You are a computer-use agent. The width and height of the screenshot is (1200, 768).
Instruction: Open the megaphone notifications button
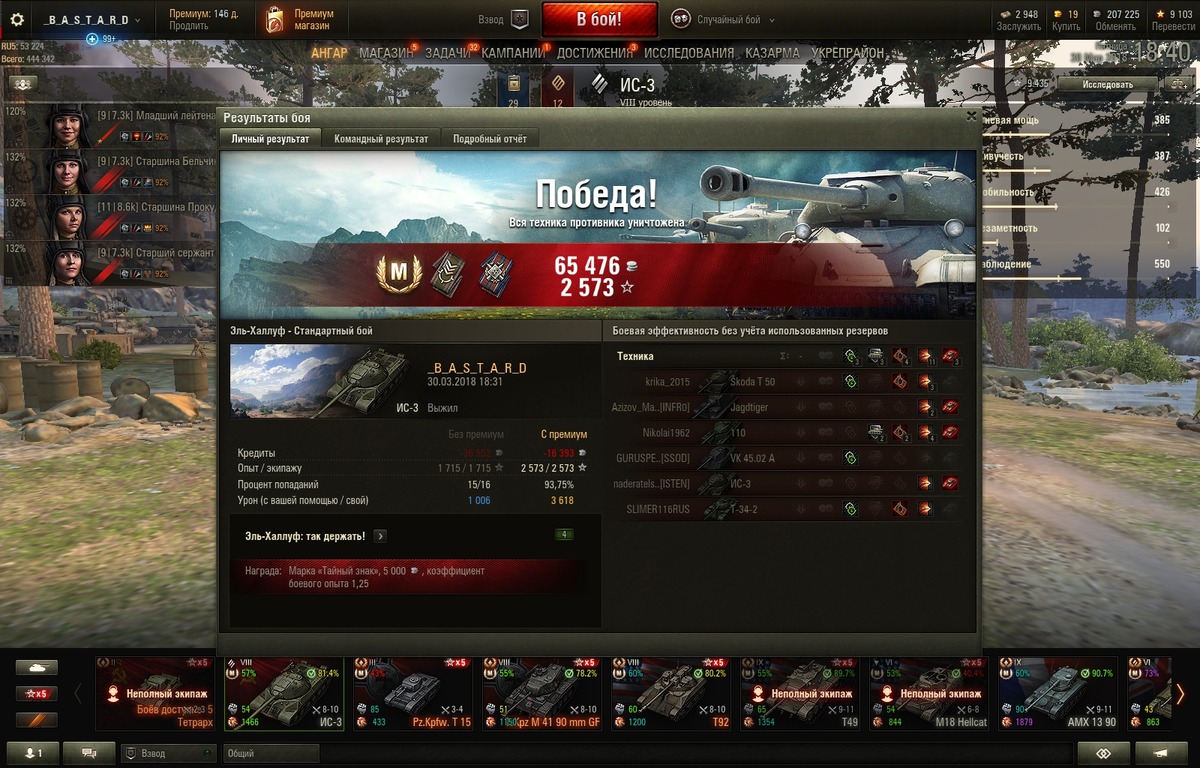1164,753
